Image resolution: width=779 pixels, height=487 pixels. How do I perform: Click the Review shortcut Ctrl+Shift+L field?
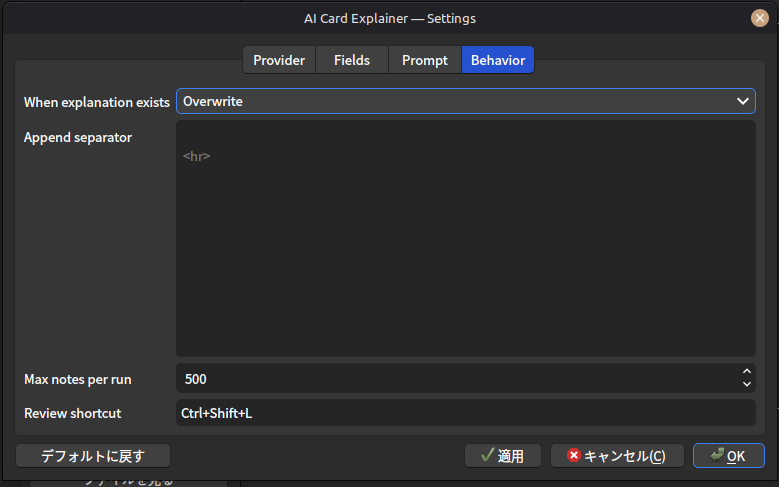coord(465,413)
